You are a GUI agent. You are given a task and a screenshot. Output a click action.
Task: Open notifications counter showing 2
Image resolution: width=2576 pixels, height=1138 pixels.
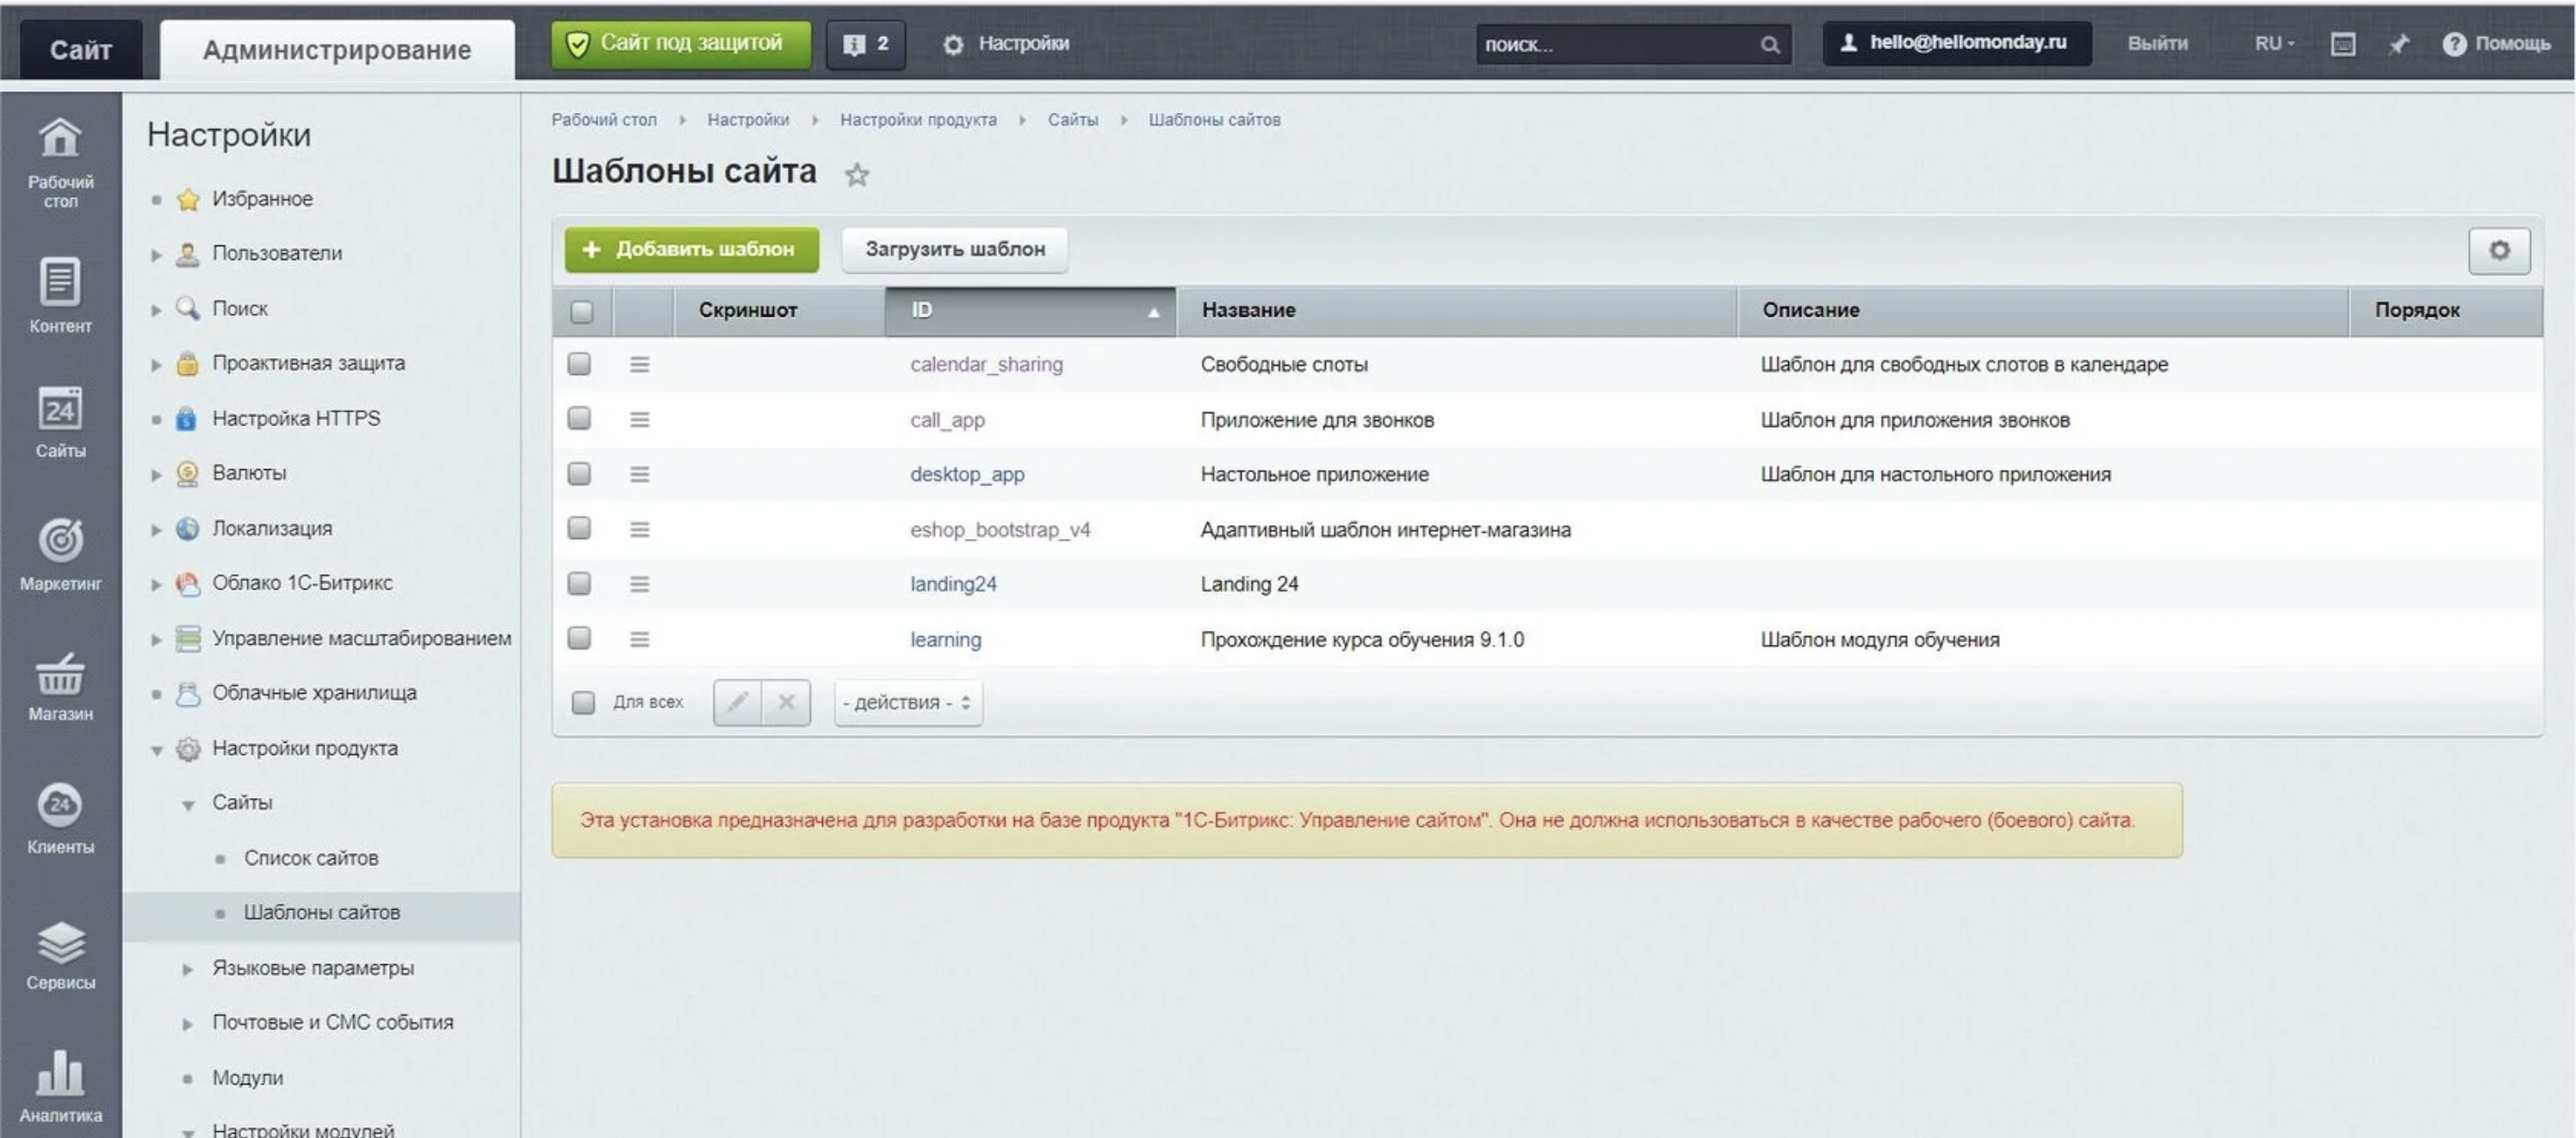coord(865,44)
